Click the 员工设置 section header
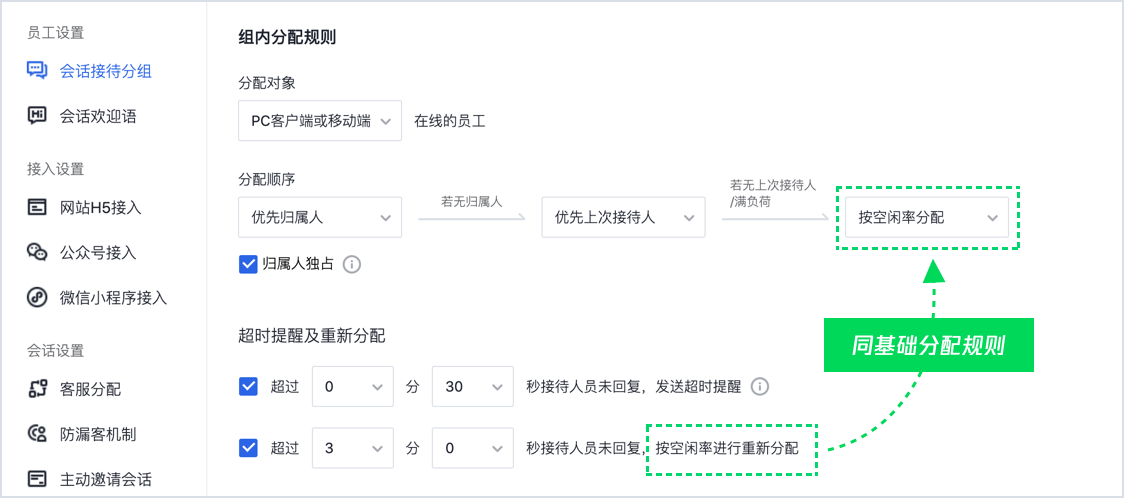Image resolution: width=1124 pixels, height=498 pixels. click(x=55, y=33)
